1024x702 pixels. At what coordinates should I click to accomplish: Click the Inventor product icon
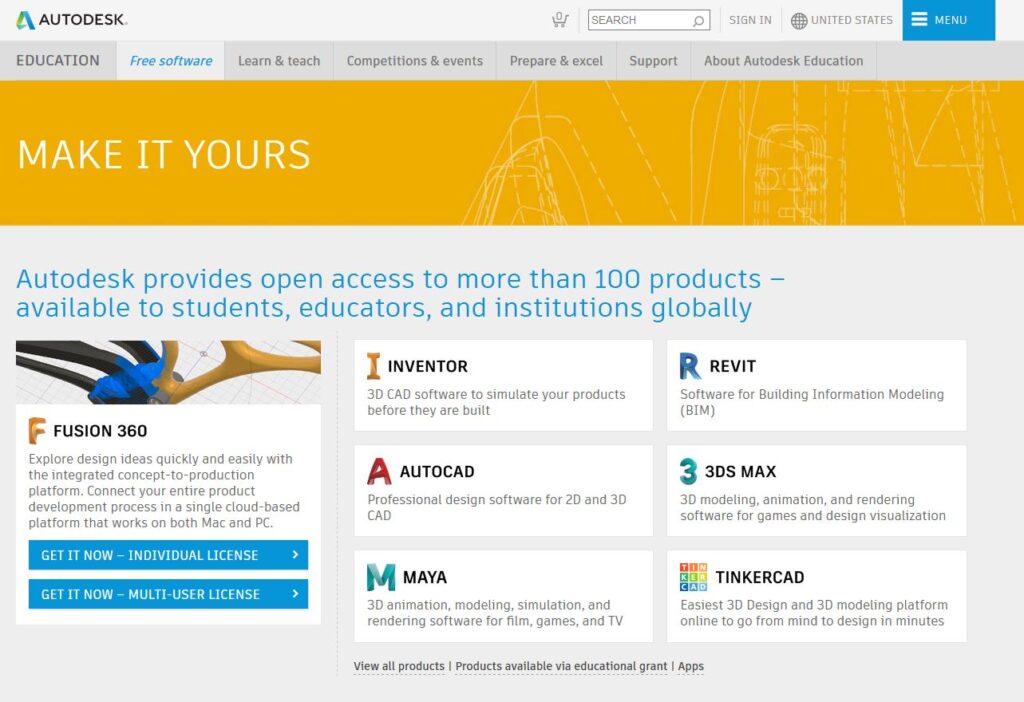(374, 366)
